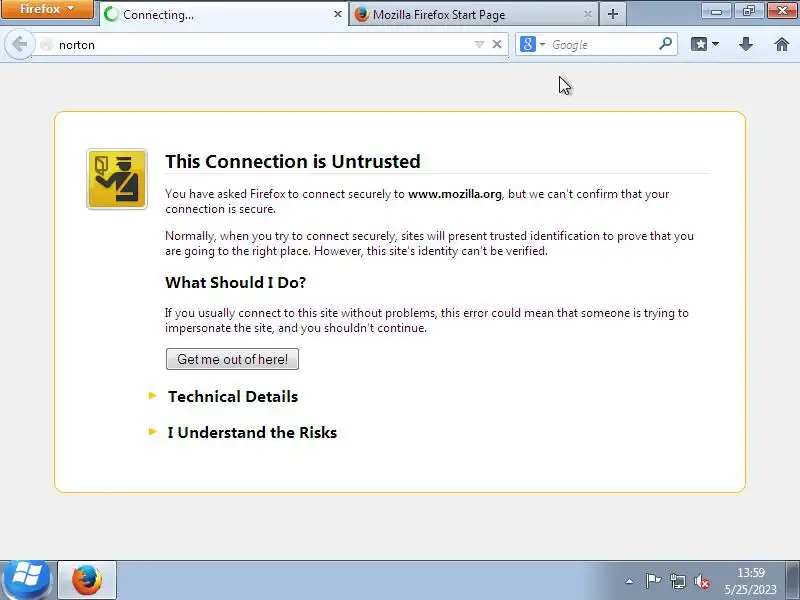
Task: Close the Connecting... tab
Action: click(x=338, y=14)
